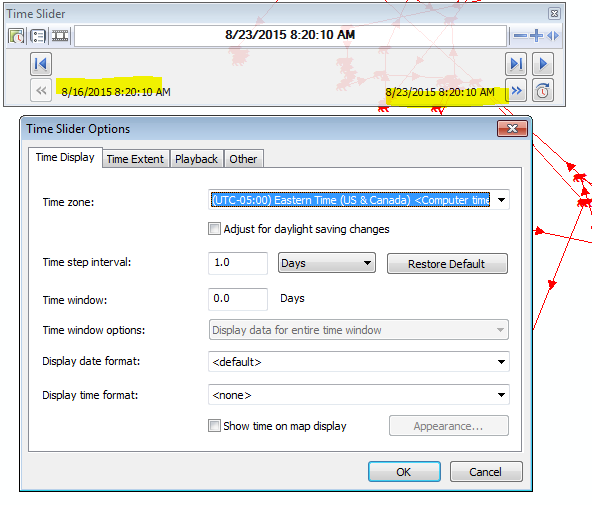
Task: Click the Time step interval value field
Action: (238, 263)
